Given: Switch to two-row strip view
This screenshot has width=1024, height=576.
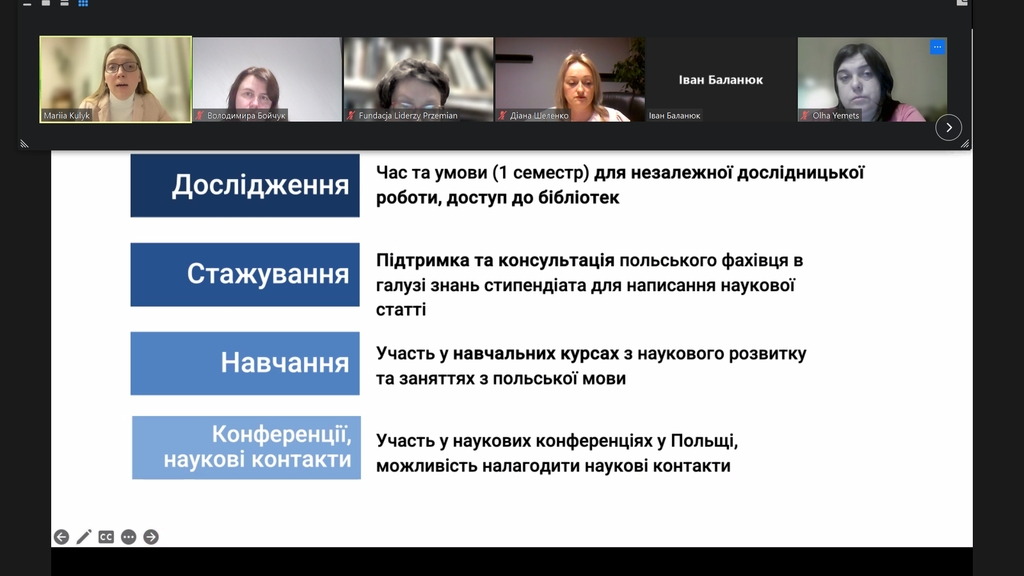Looking at the screenshot, I should [x=65, y=3].
